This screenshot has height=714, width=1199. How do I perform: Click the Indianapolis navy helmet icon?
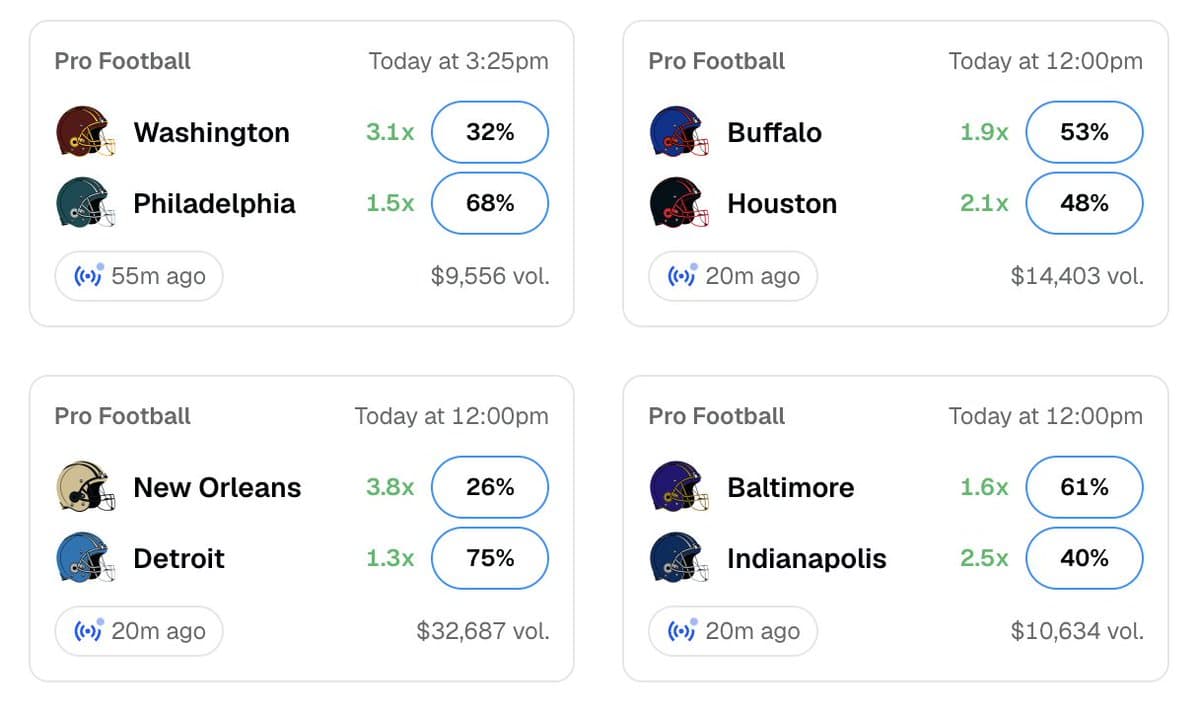(680, 558)
